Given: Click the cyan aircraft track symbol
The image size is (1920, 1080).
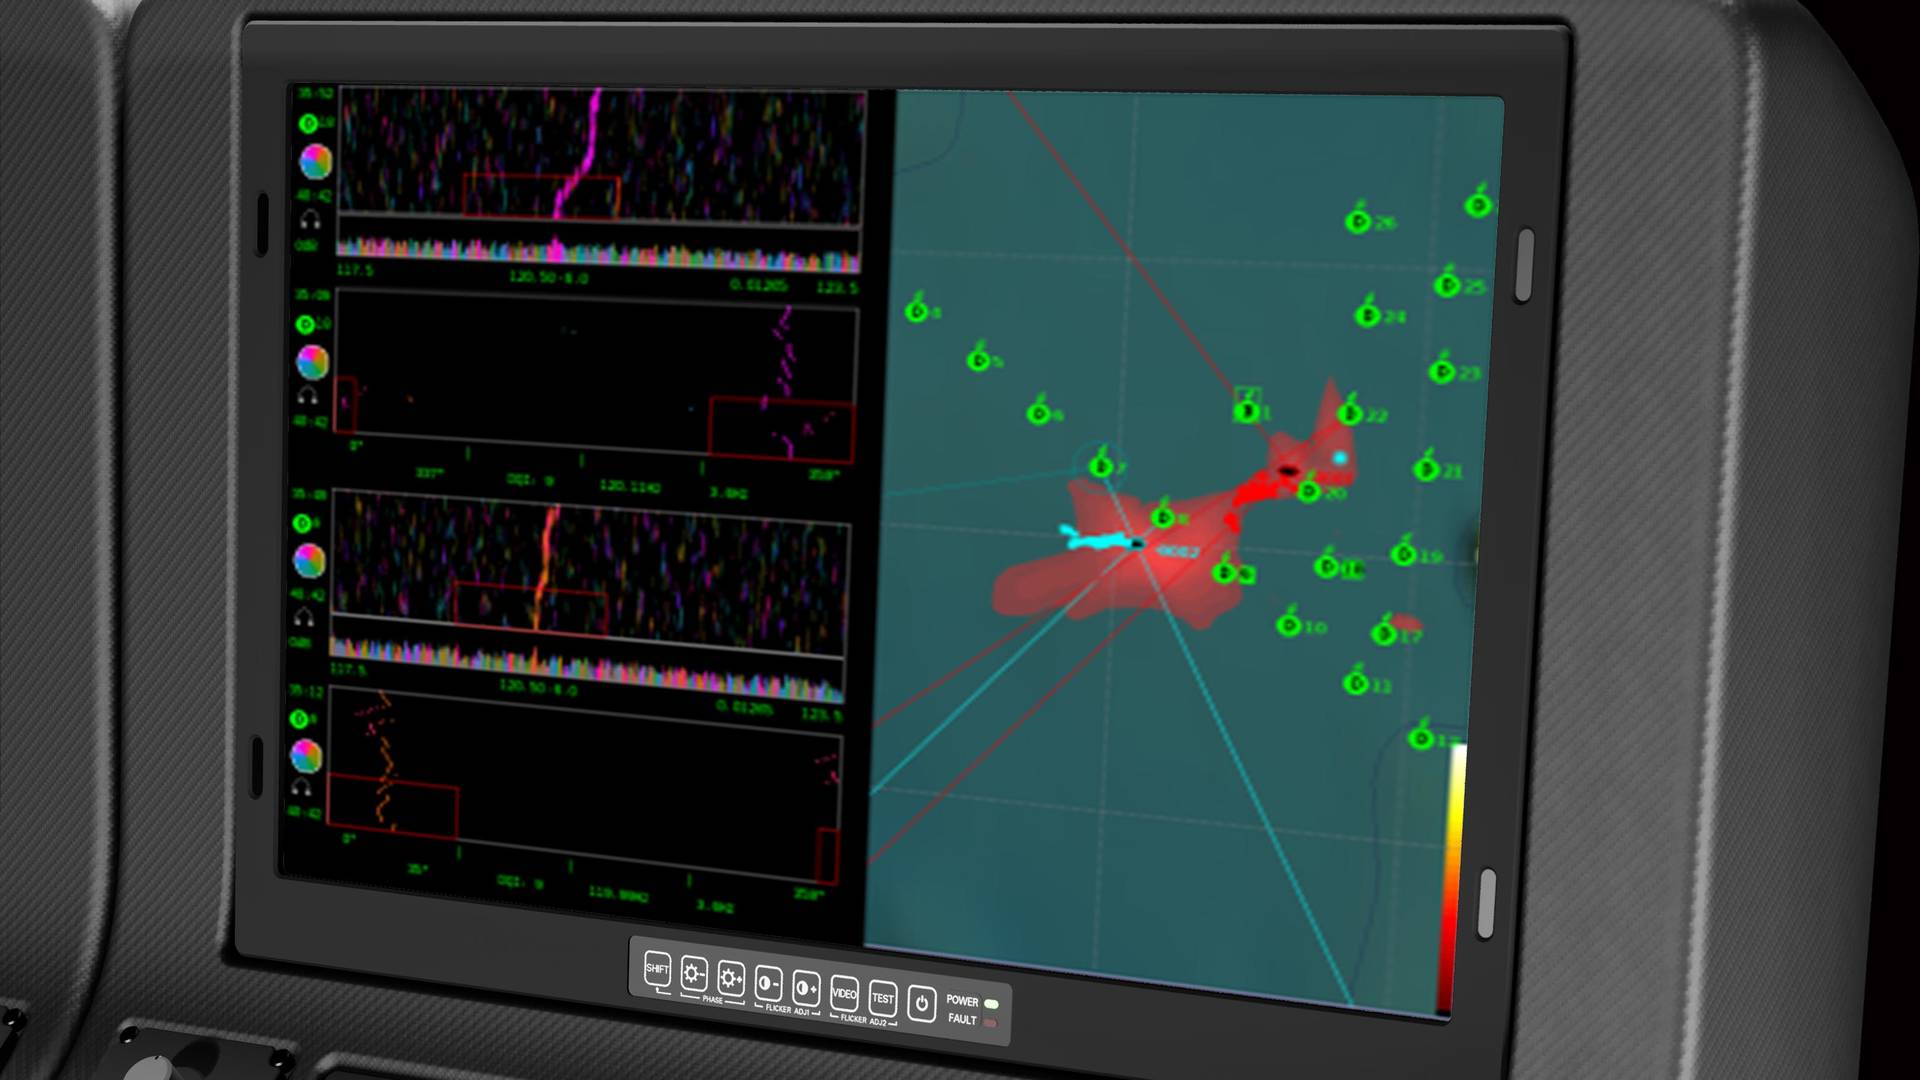Looking at the screenshot, I should point(1101,539).
